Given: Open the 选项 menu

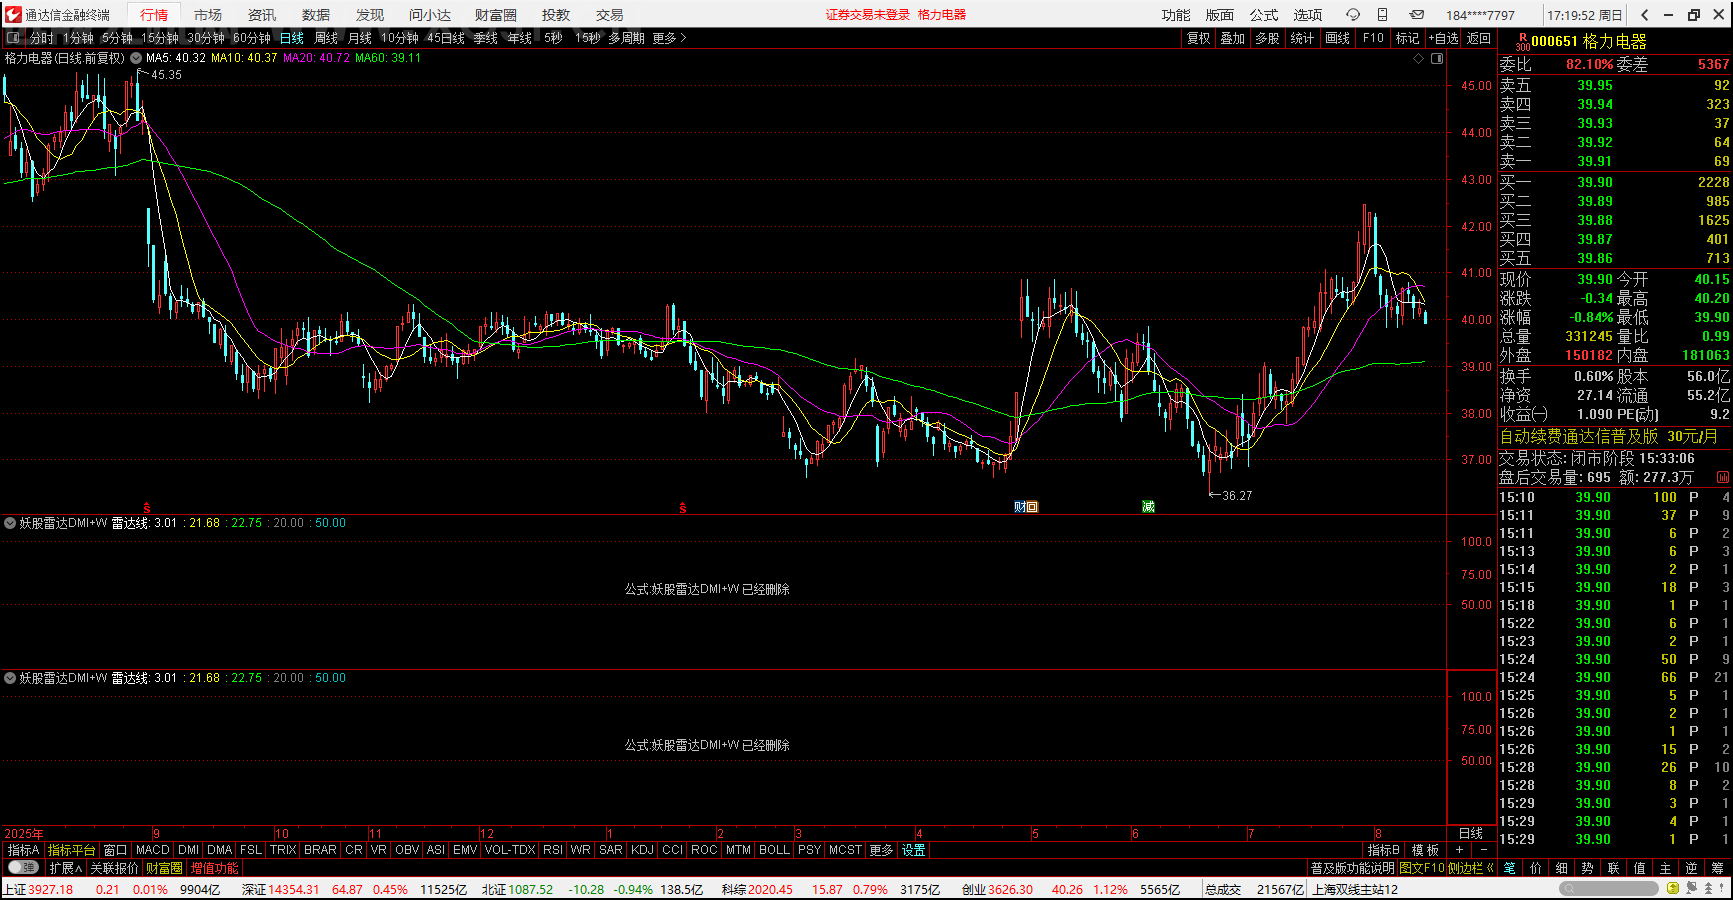Looking at the screenshot, I should tap(1308, 15).
